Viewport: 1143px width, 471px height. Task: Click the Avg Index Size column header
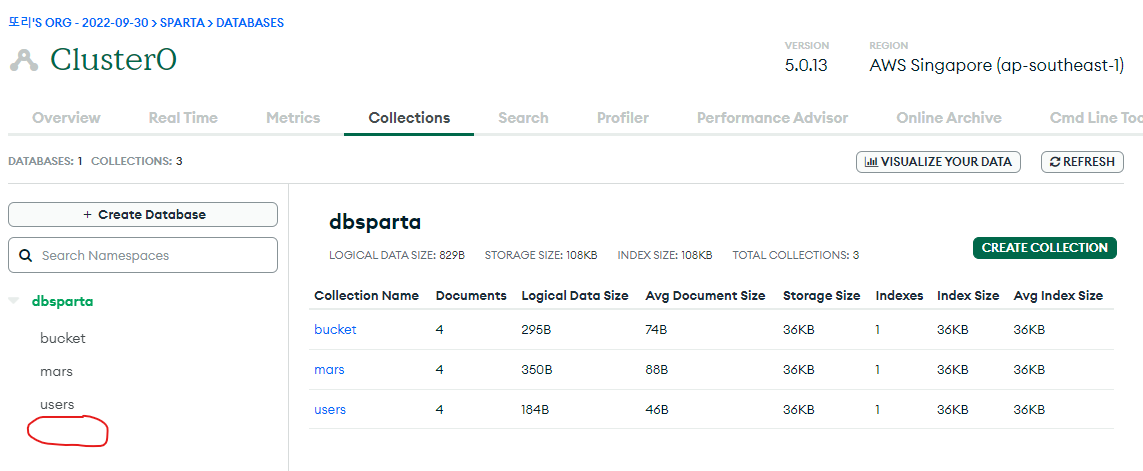(x=1058, y=296)
